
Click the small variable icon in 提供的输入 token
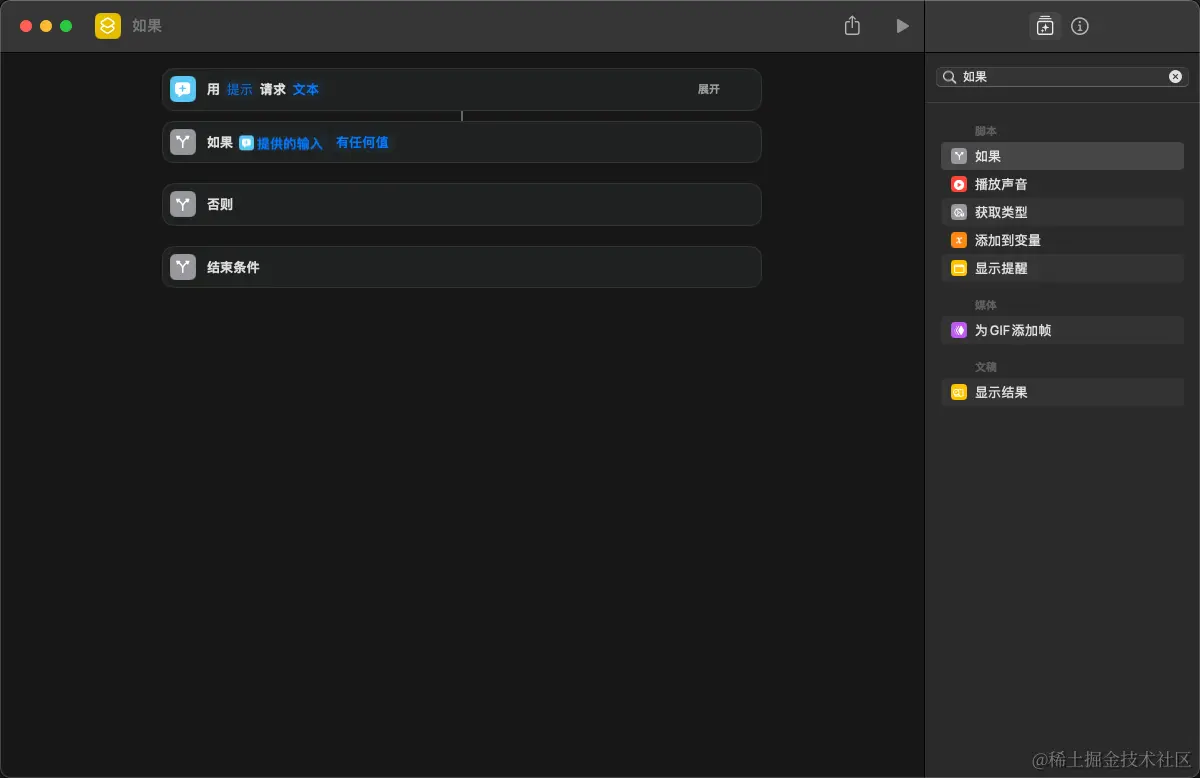click(x=247, y=143)
